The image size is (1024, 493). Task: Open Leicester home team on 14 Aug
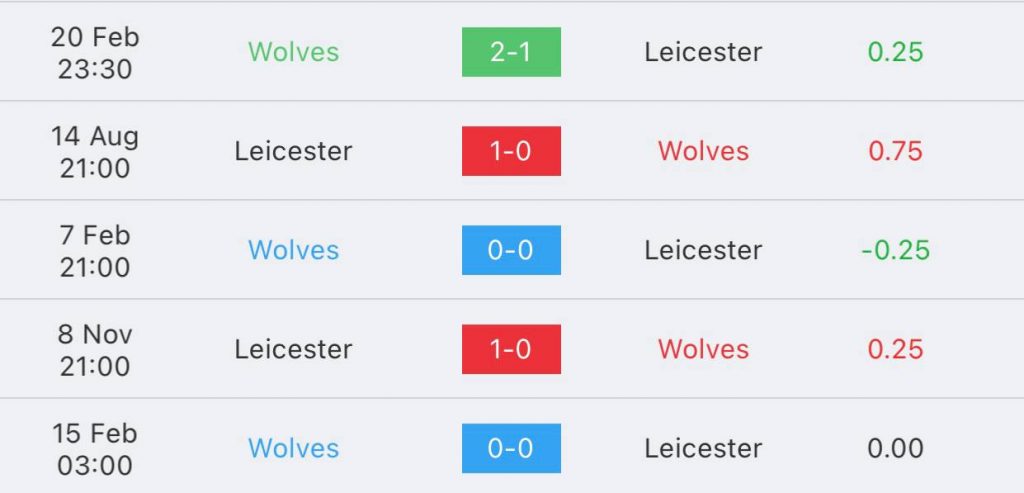293,151
